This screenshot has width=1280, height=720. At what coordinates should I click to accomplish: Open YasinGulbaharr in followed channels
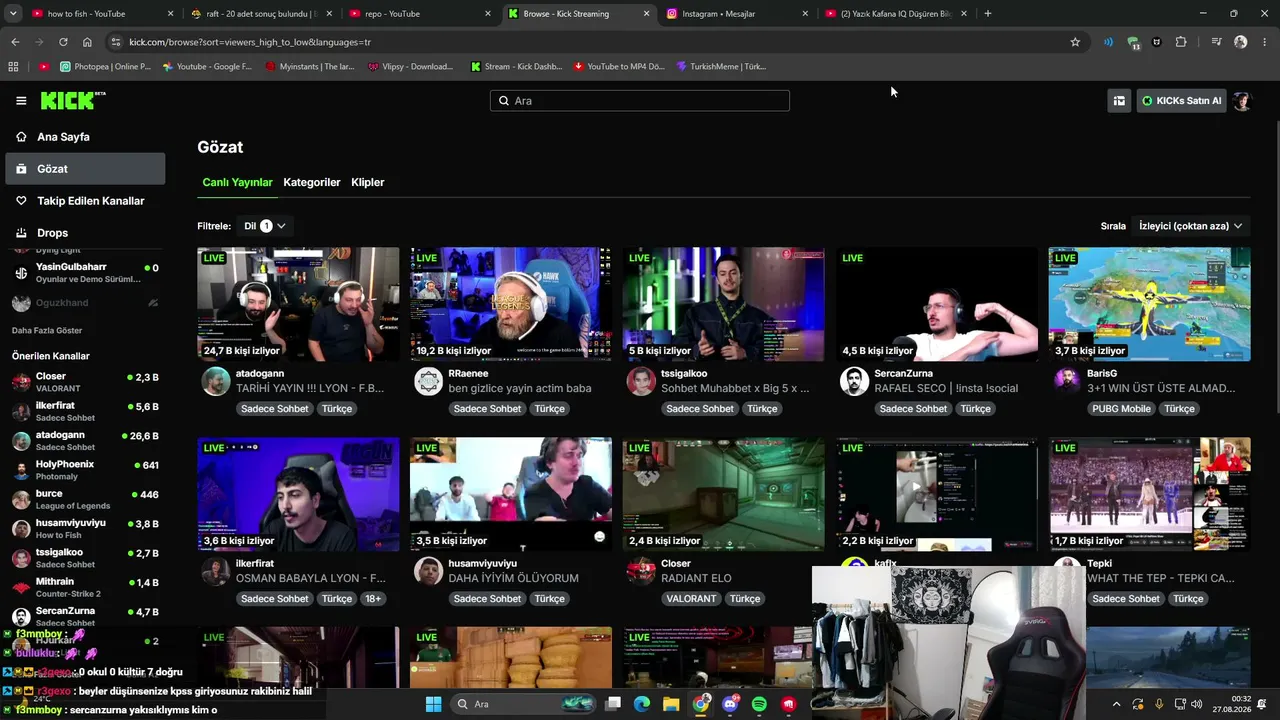(x=85, y=273)
